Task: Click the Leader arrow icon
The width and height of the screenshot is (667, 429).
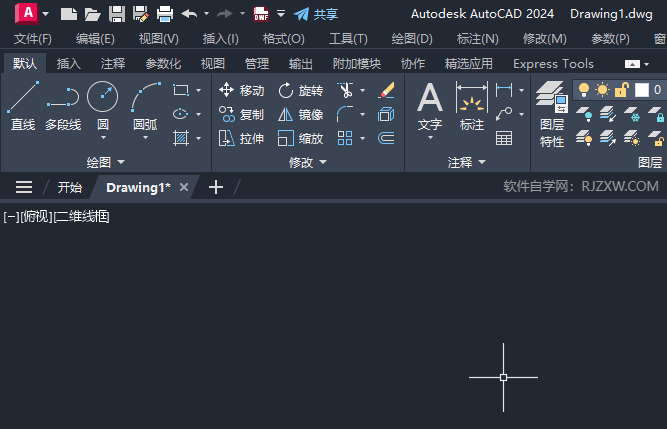Action: click(x=504, y=114)
